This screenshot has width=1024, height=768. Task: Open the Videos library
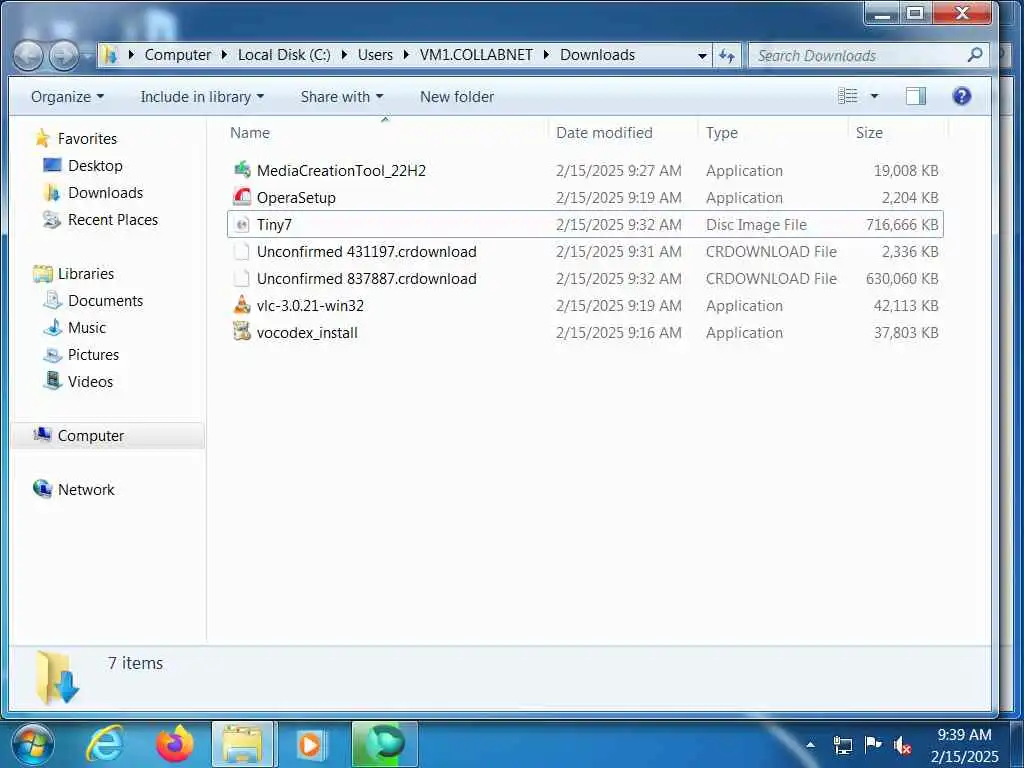pos(90,381)
